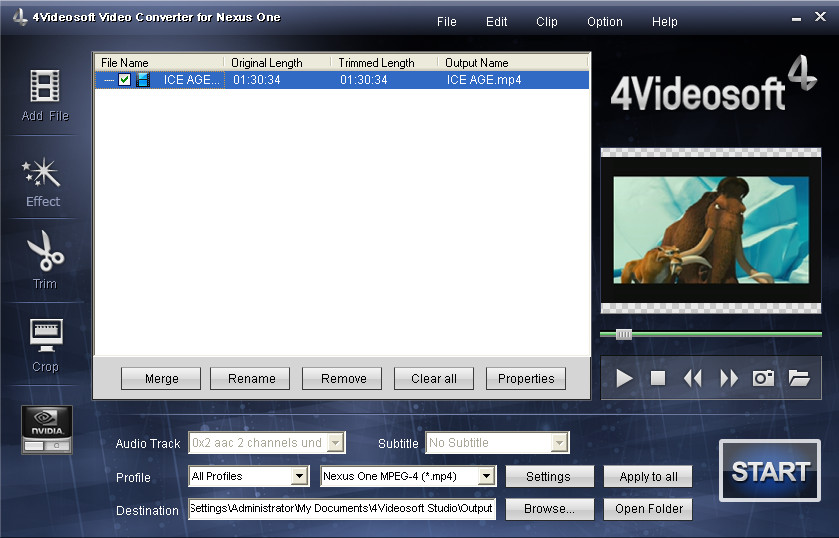839x538 pixels.
Task: Play the preview video
Action: click(624, 378)
